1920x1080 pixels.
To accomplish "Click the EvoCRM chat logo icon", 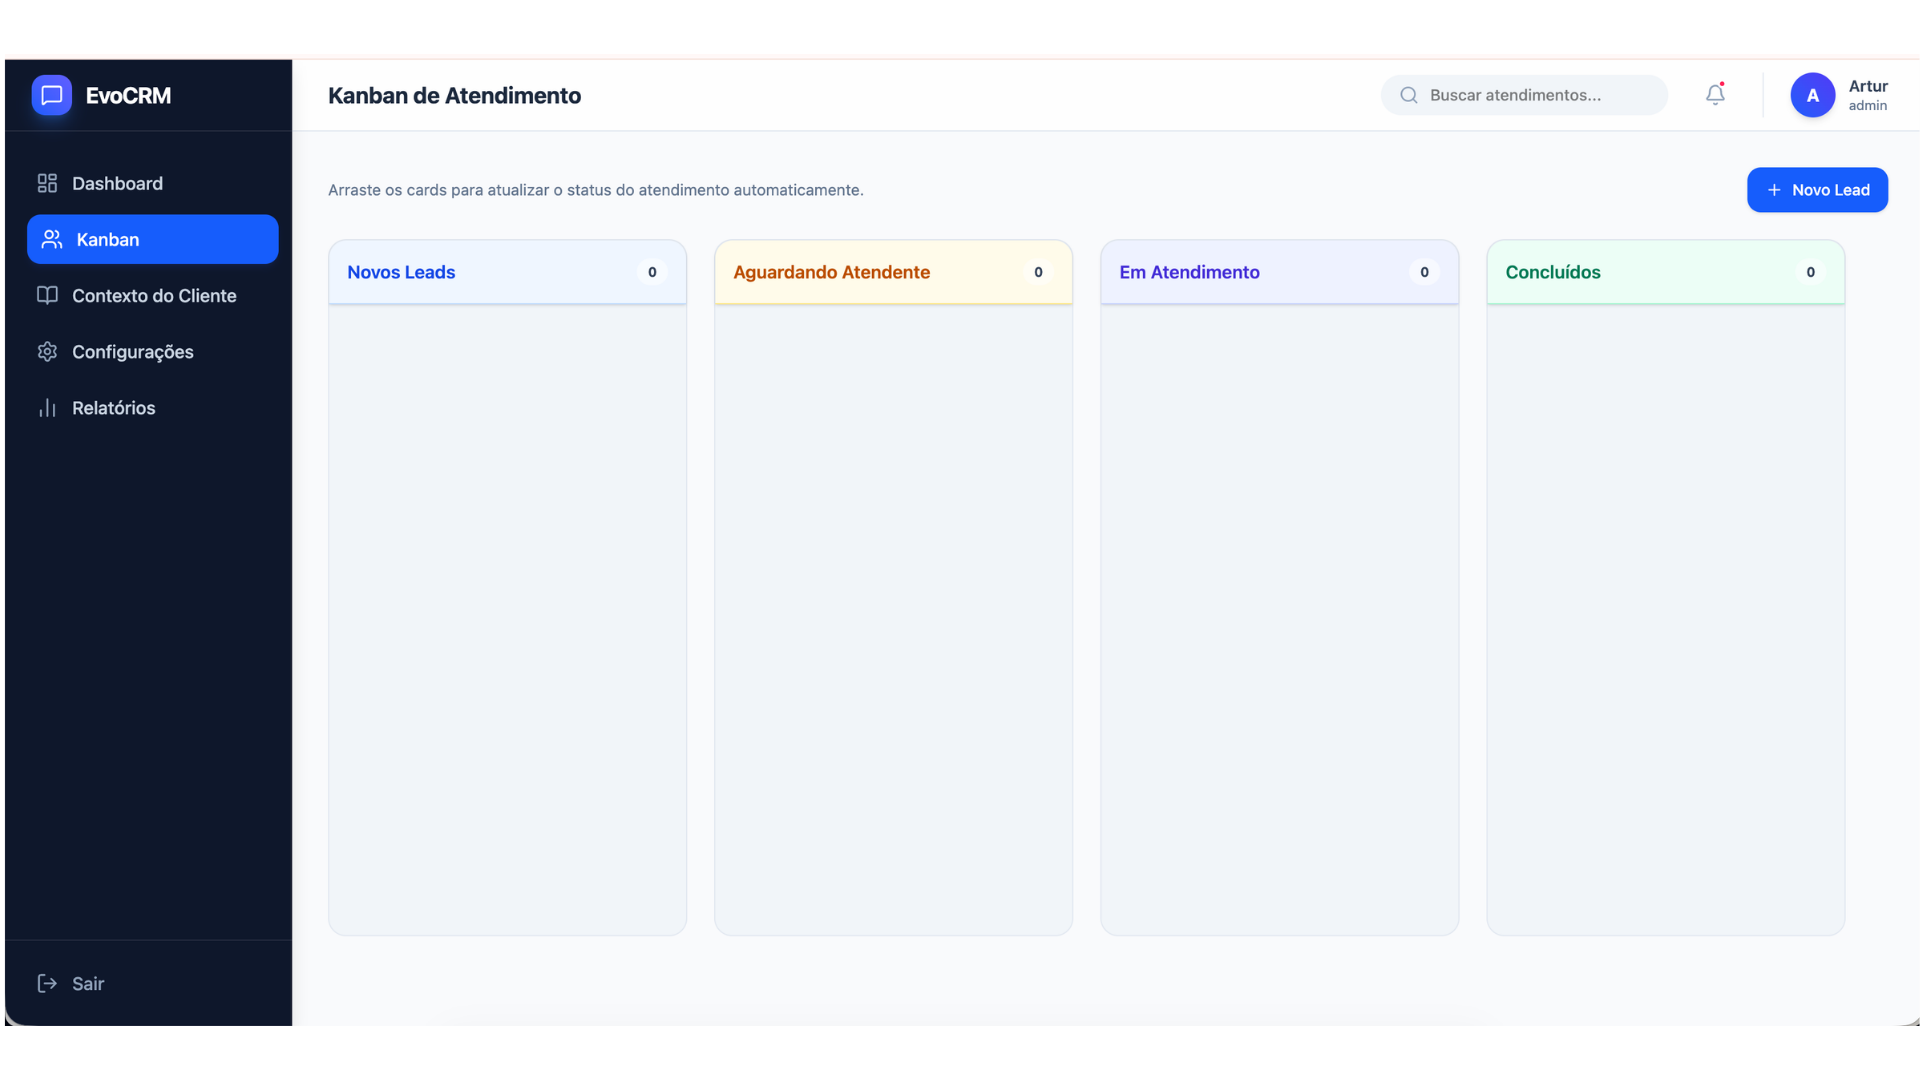I will (x=52, y=95).
